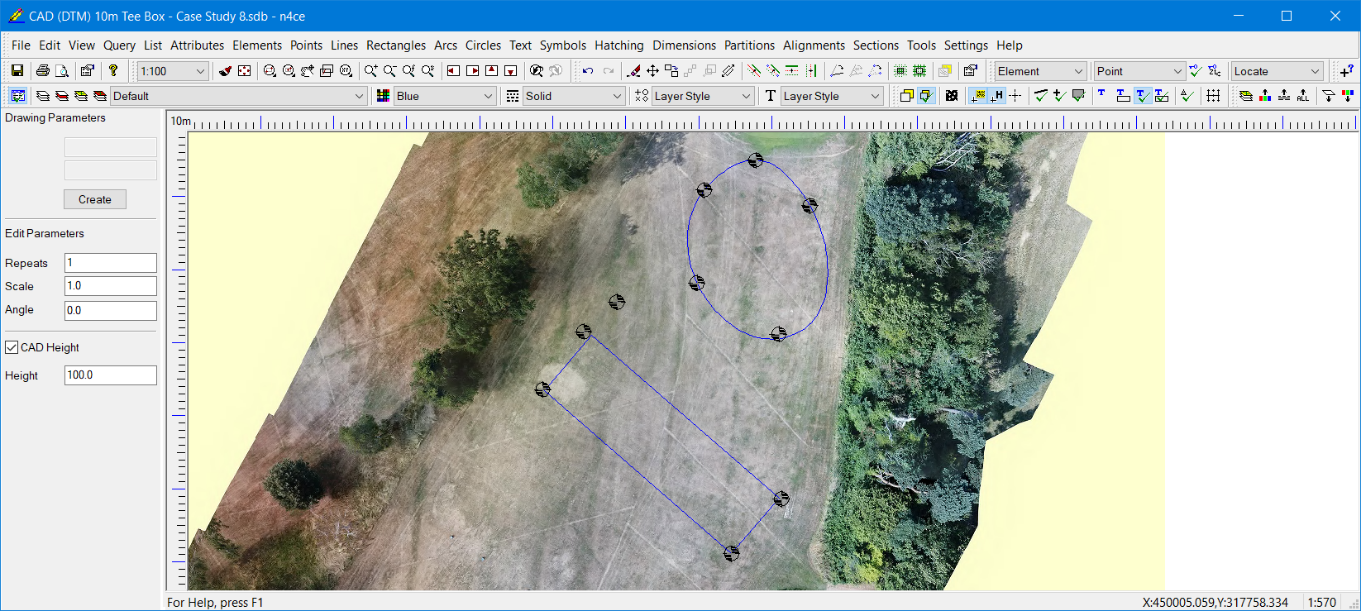Open the Element selection dropdown
The width and height of the screenshot is (1361, 611).
click(x=1040, y=71)
